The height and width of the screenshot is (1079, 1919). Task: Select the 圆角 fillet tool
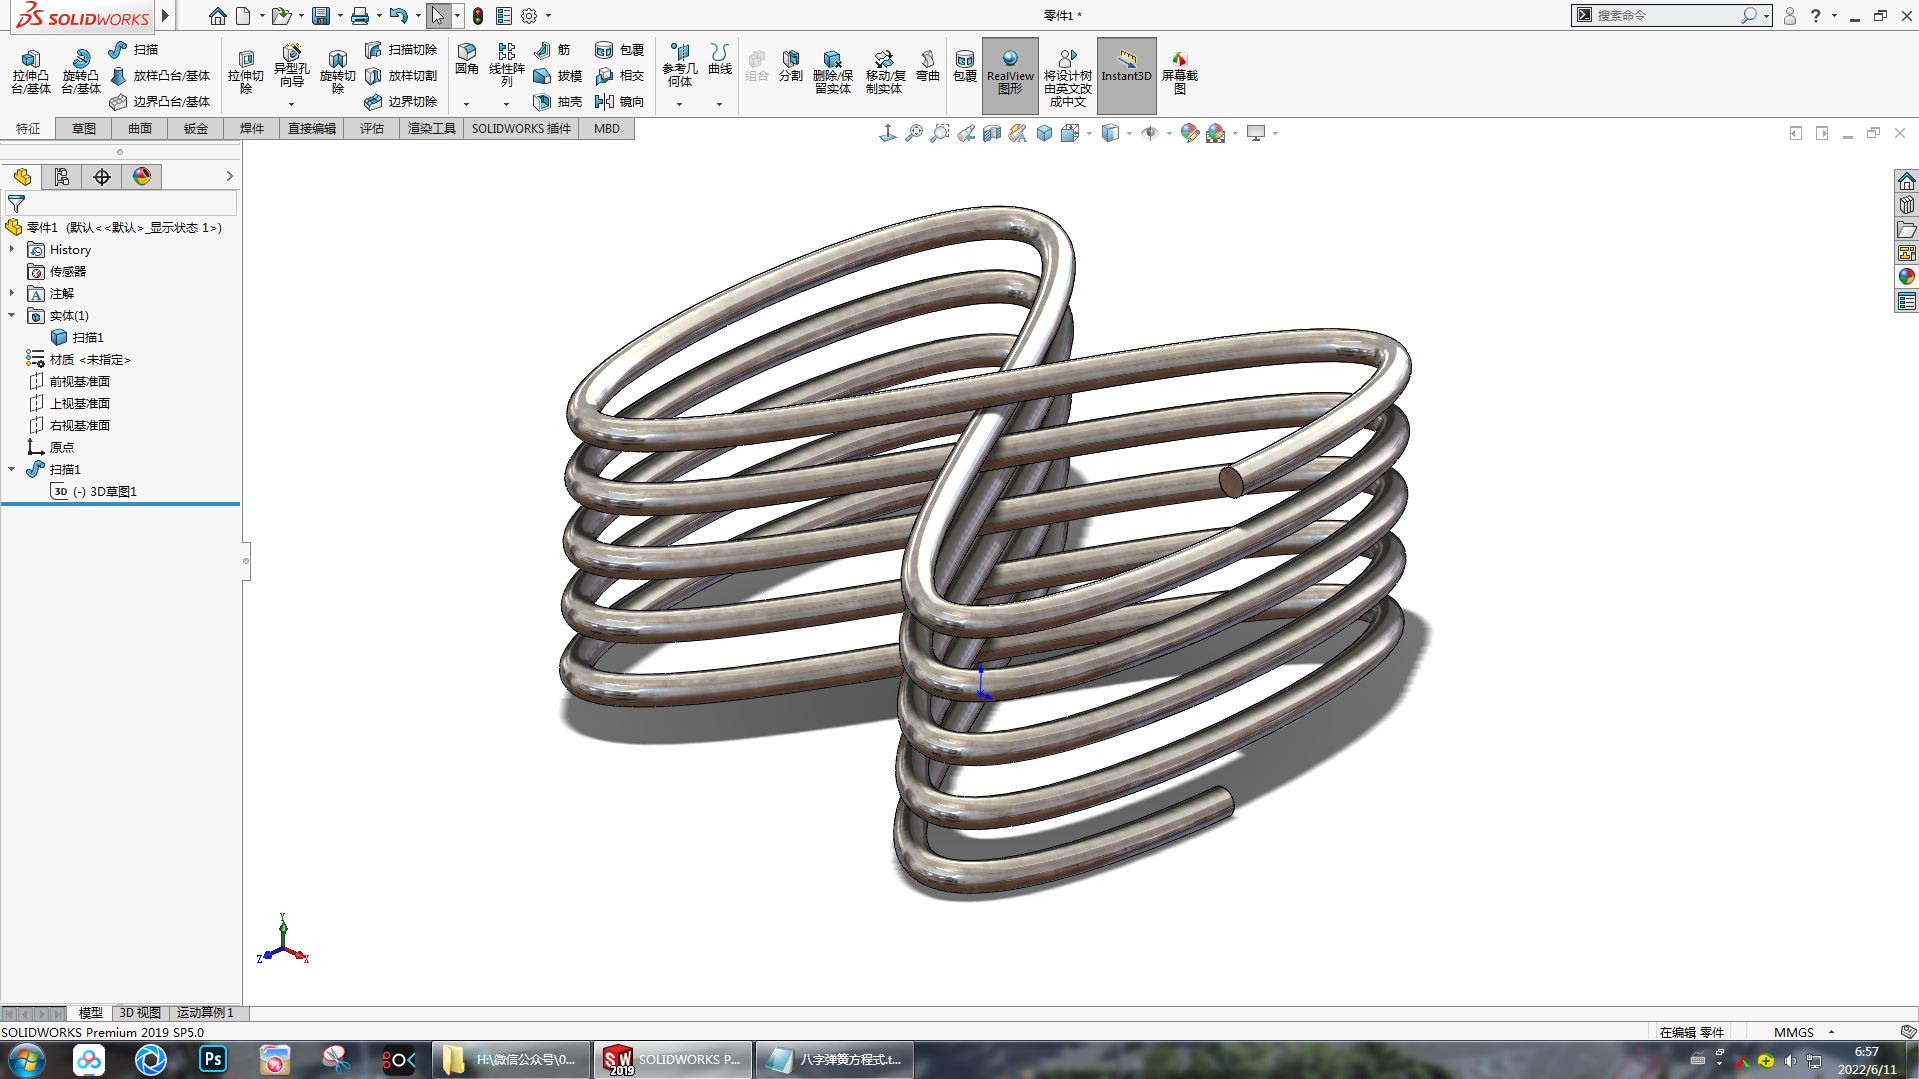click(x=466, y=60)
